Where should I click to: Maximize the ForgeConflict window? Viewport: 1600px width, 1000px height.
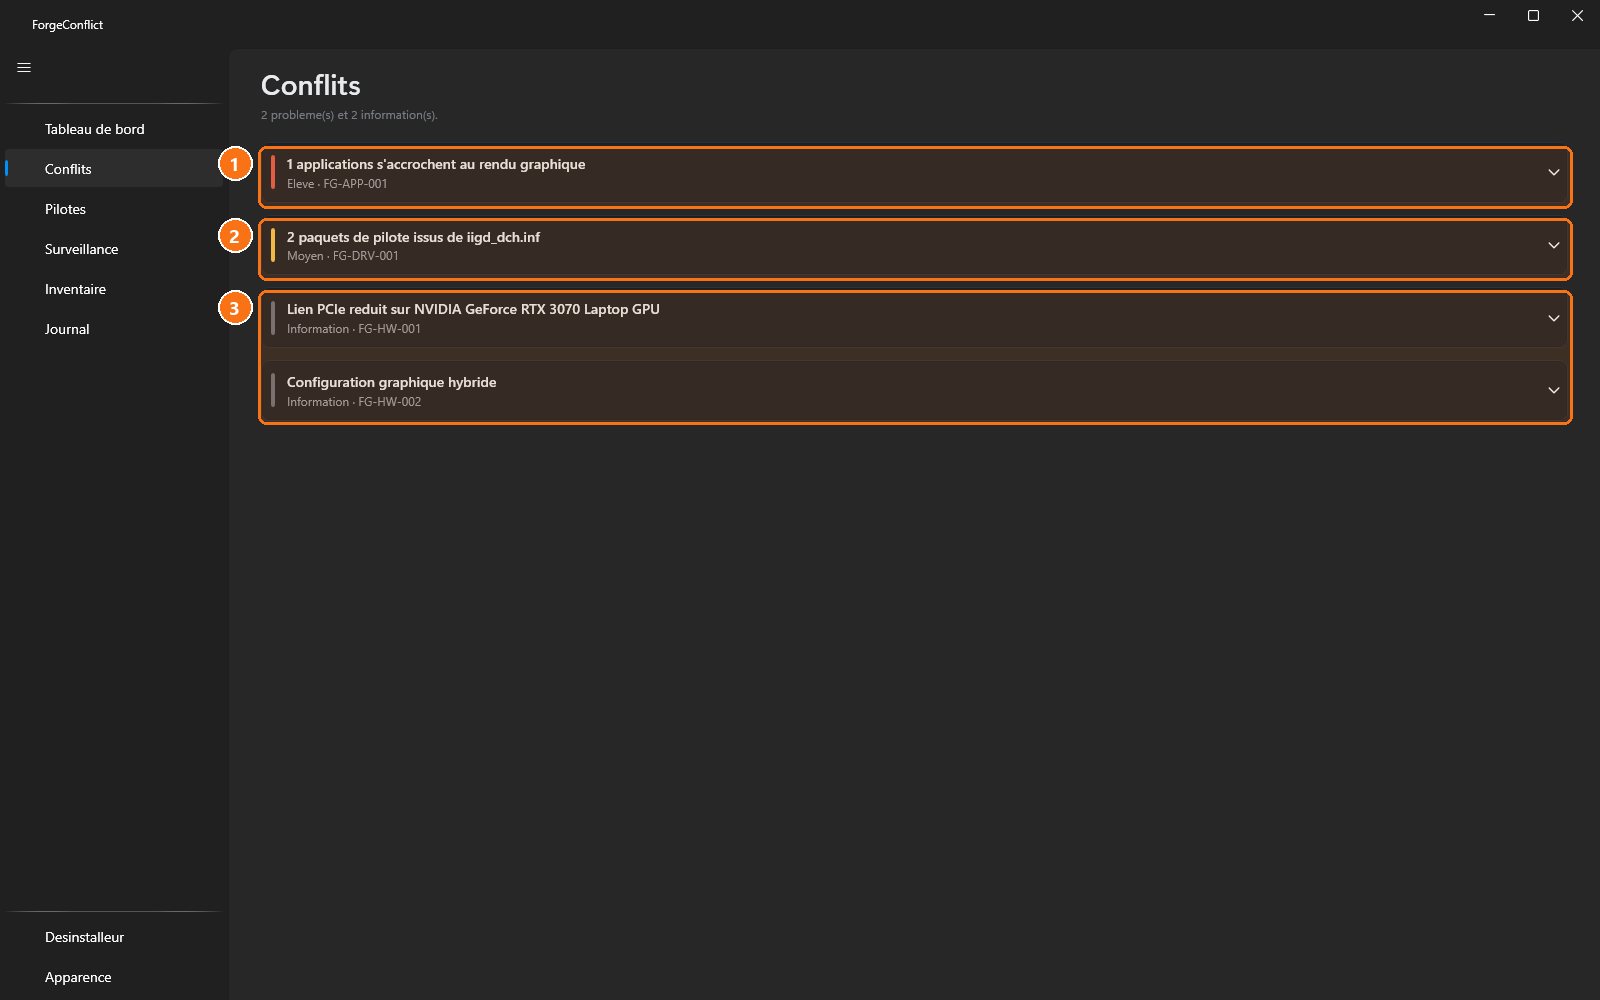[1533, 16]
